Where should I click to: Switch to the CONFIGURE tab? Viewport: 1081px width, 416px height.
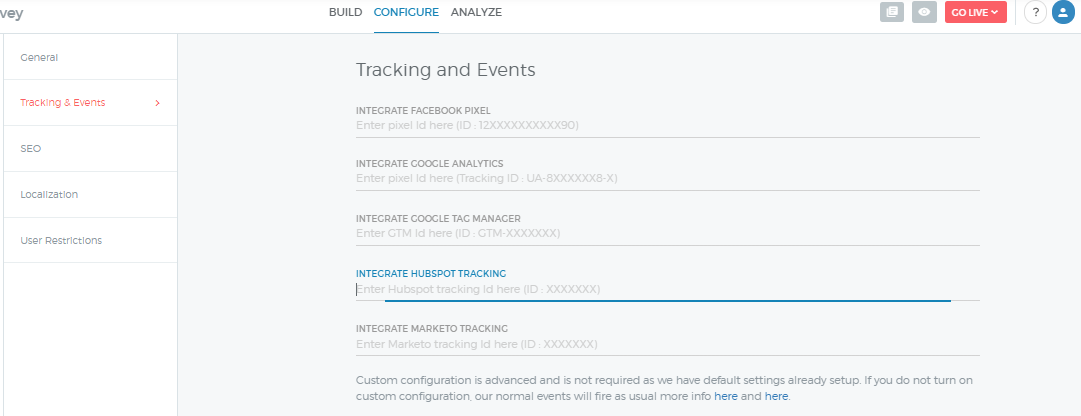406,12
